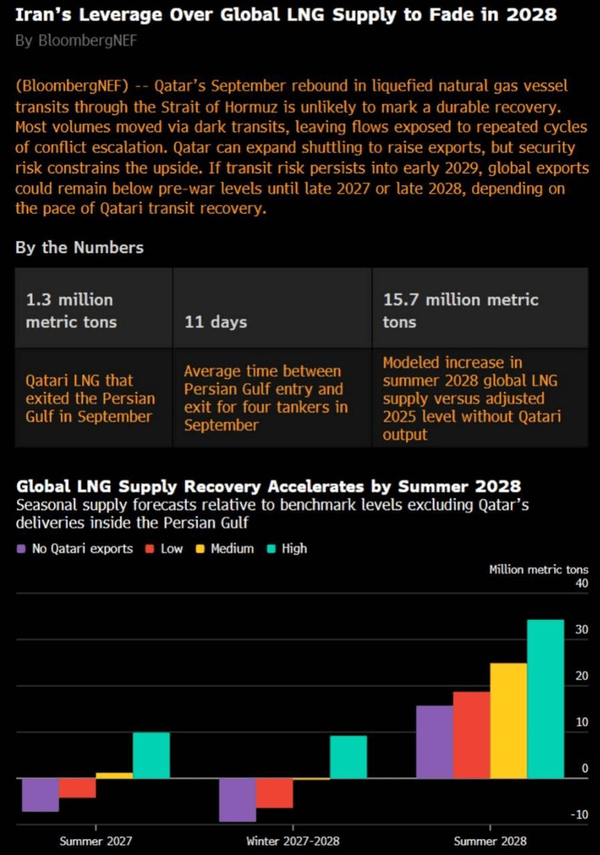
Task: Click the teal High bar for Winter 2027-2028
Action: [349, 757]
